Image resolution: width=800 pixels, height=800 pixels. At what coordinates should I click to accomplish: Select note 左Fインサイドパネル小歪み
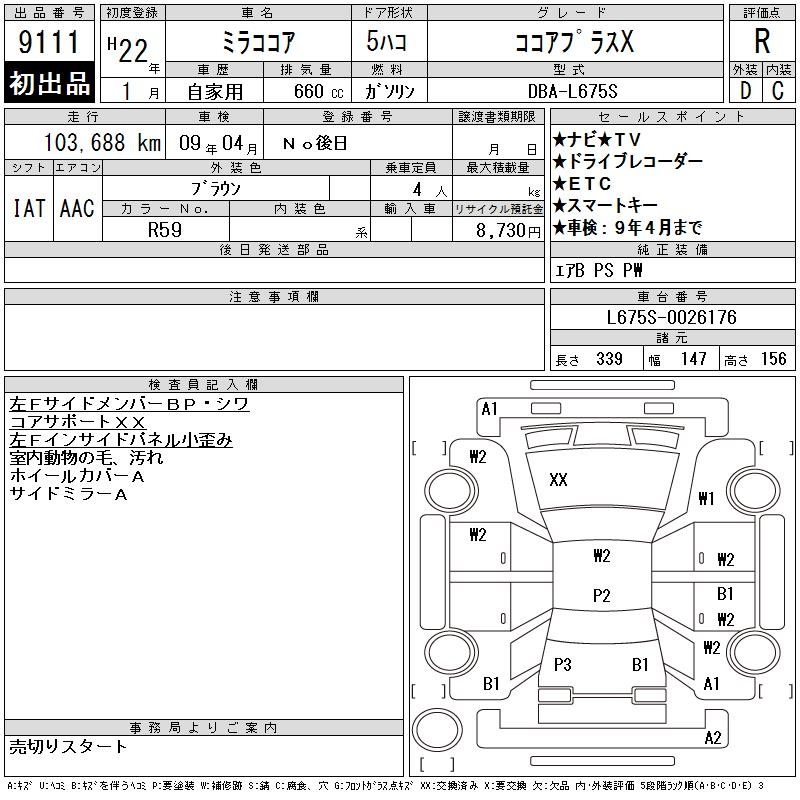(121, 440)
